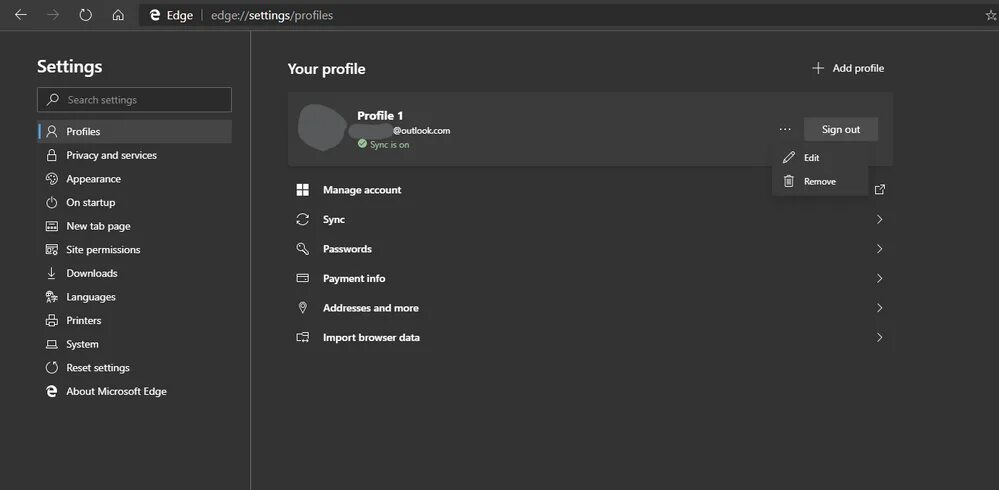Screen dimensions: 999x490
Task: Click the browser back arrow icon
Action: [21, 15]
